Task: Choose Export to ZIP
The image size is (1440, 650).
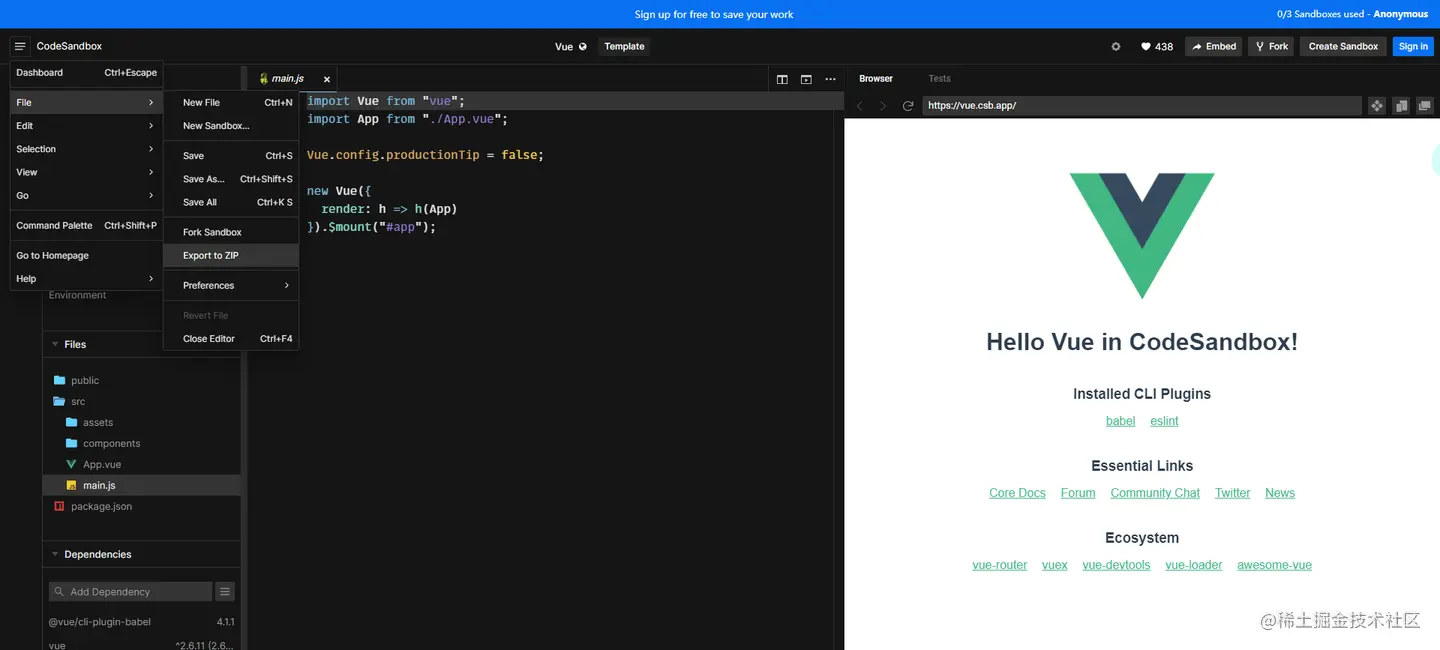Action: point(231,255)
